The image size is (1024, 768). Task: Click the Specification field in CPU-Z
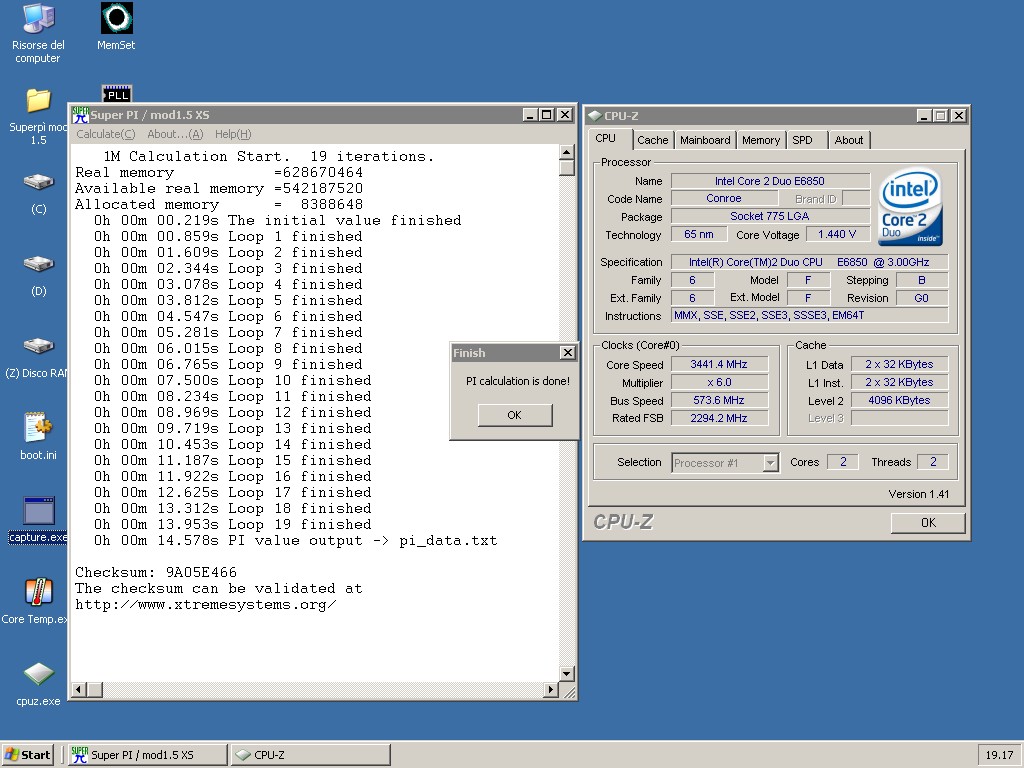pos(810,262)
